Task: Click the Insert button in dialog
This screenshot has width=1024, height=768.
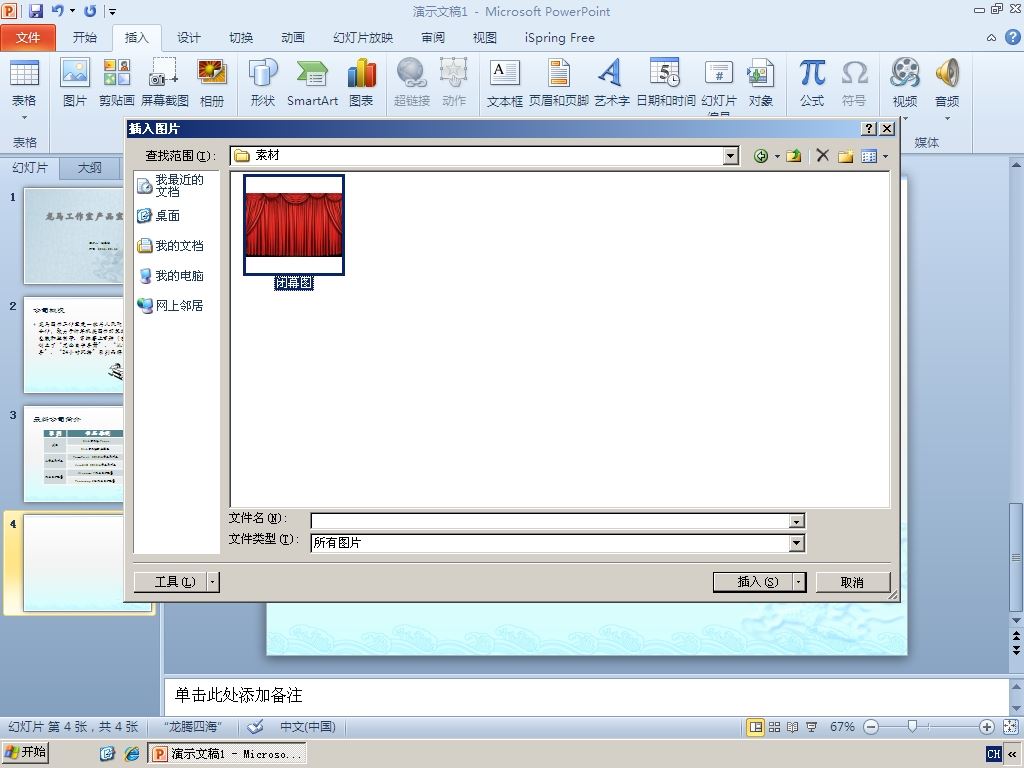Action: [753, 582]
